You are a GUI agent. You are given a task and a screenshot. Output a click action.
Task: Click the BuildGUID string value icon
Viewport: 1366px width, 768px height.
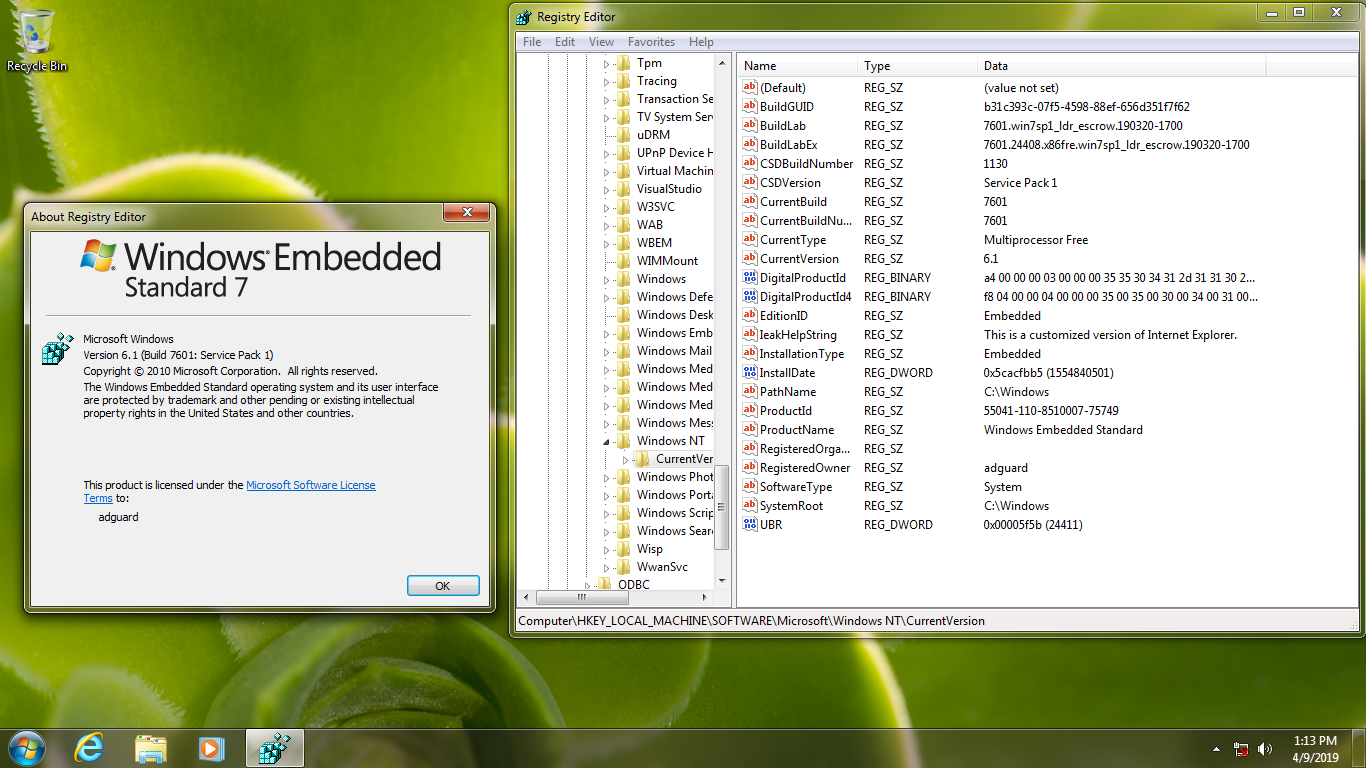click(750, 107)
